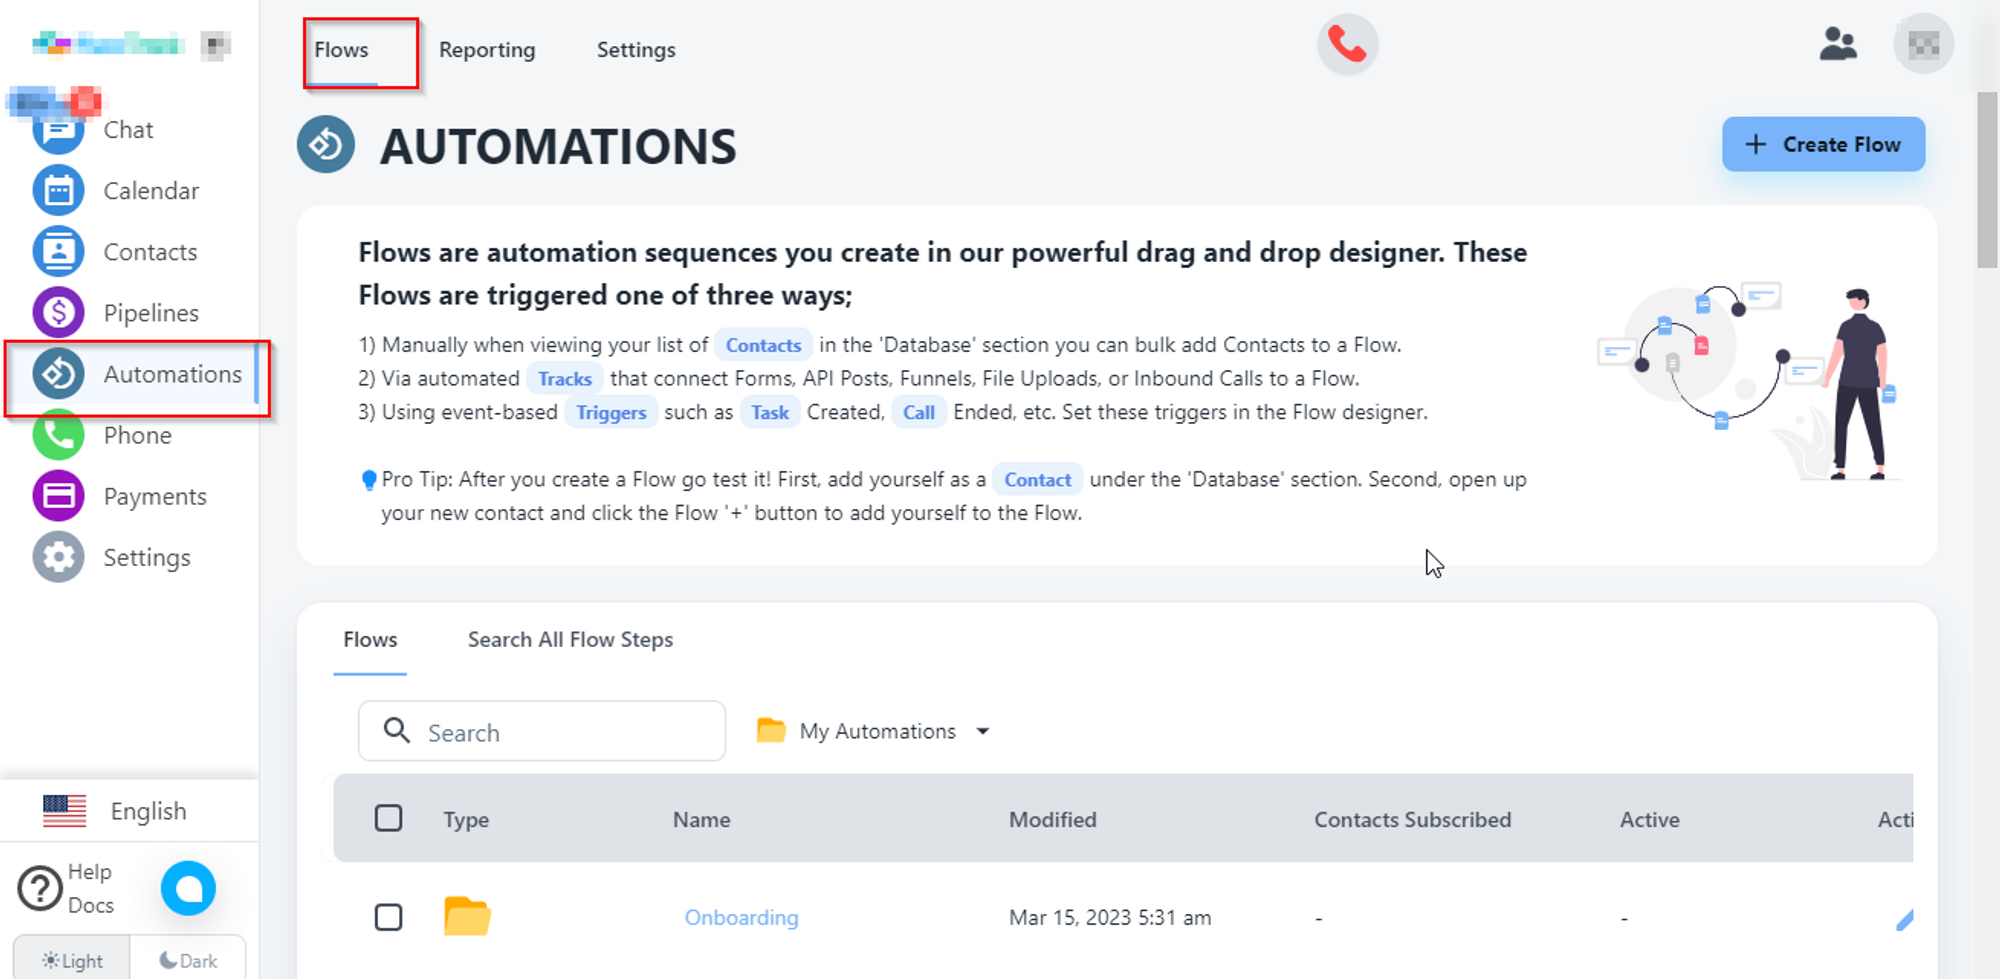Screen dimensions: 2000x979
Task: Click the Create Flow button
Action: point(1823,145)
